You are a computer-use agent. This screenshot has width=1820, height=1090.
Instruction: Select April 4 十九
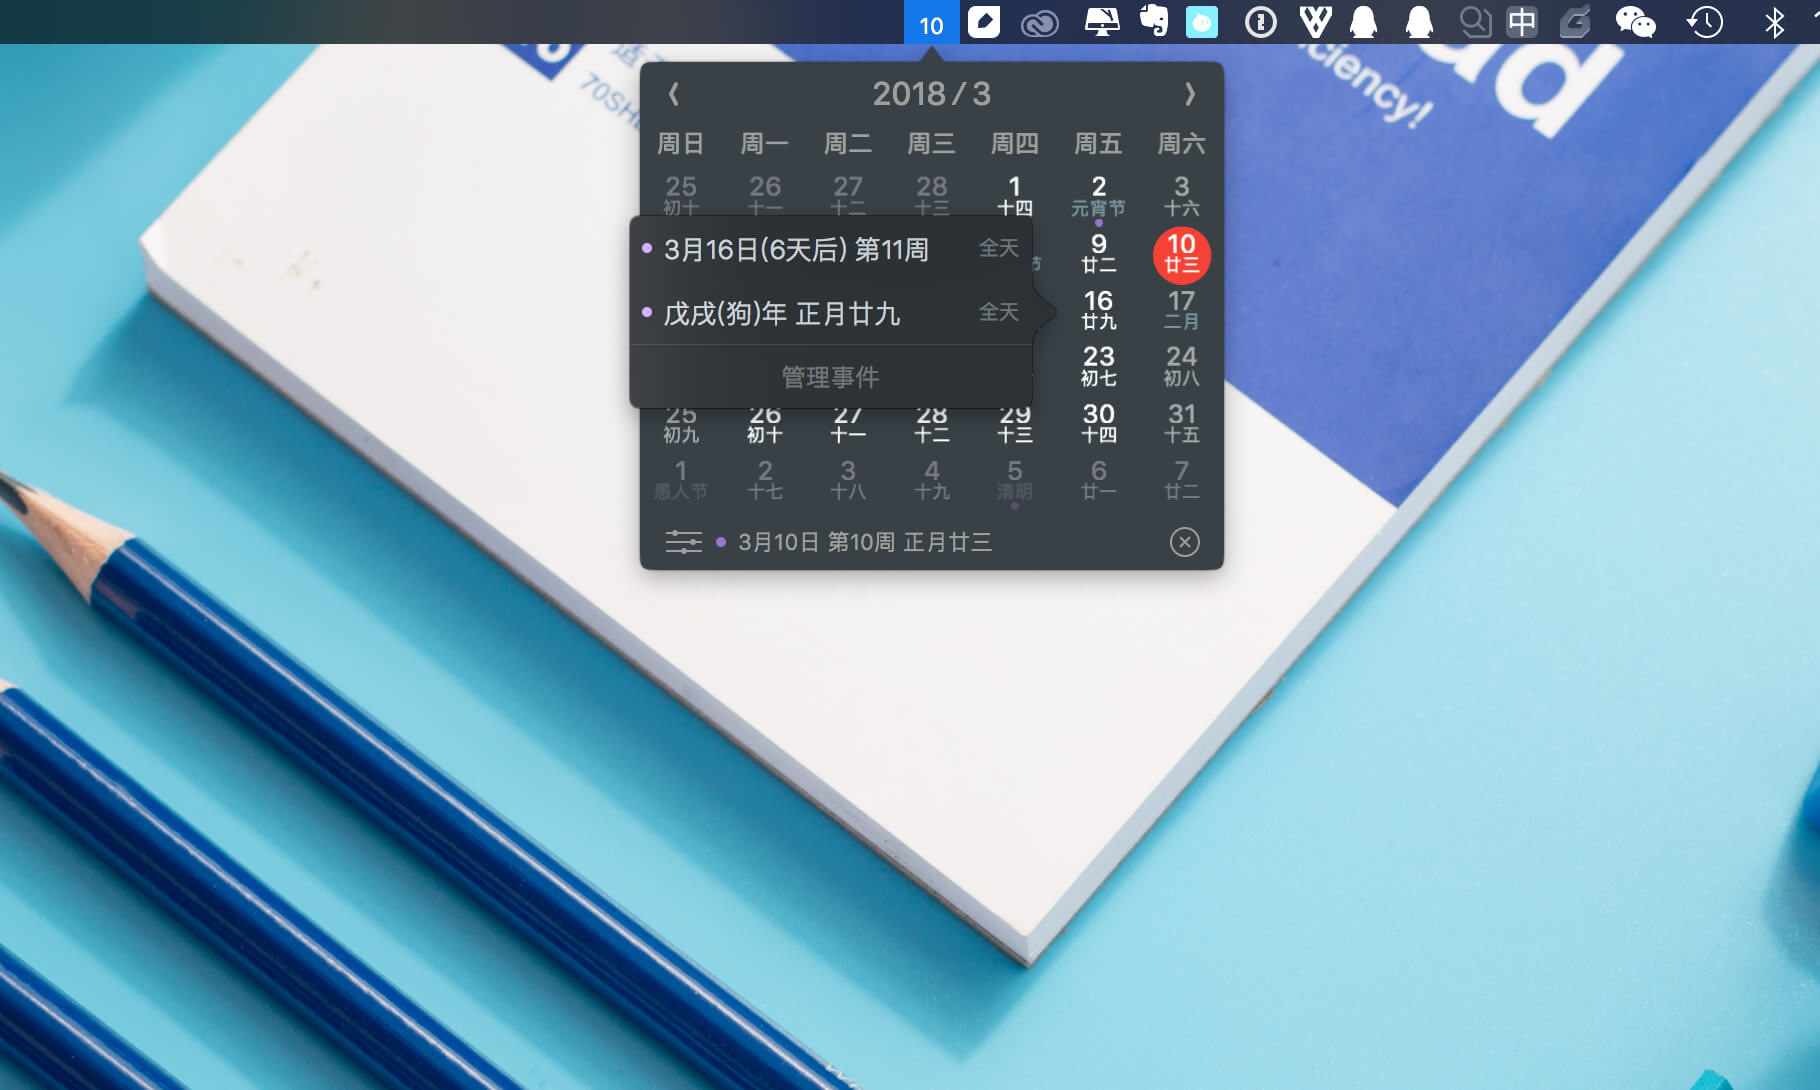(x=932, y=480)
